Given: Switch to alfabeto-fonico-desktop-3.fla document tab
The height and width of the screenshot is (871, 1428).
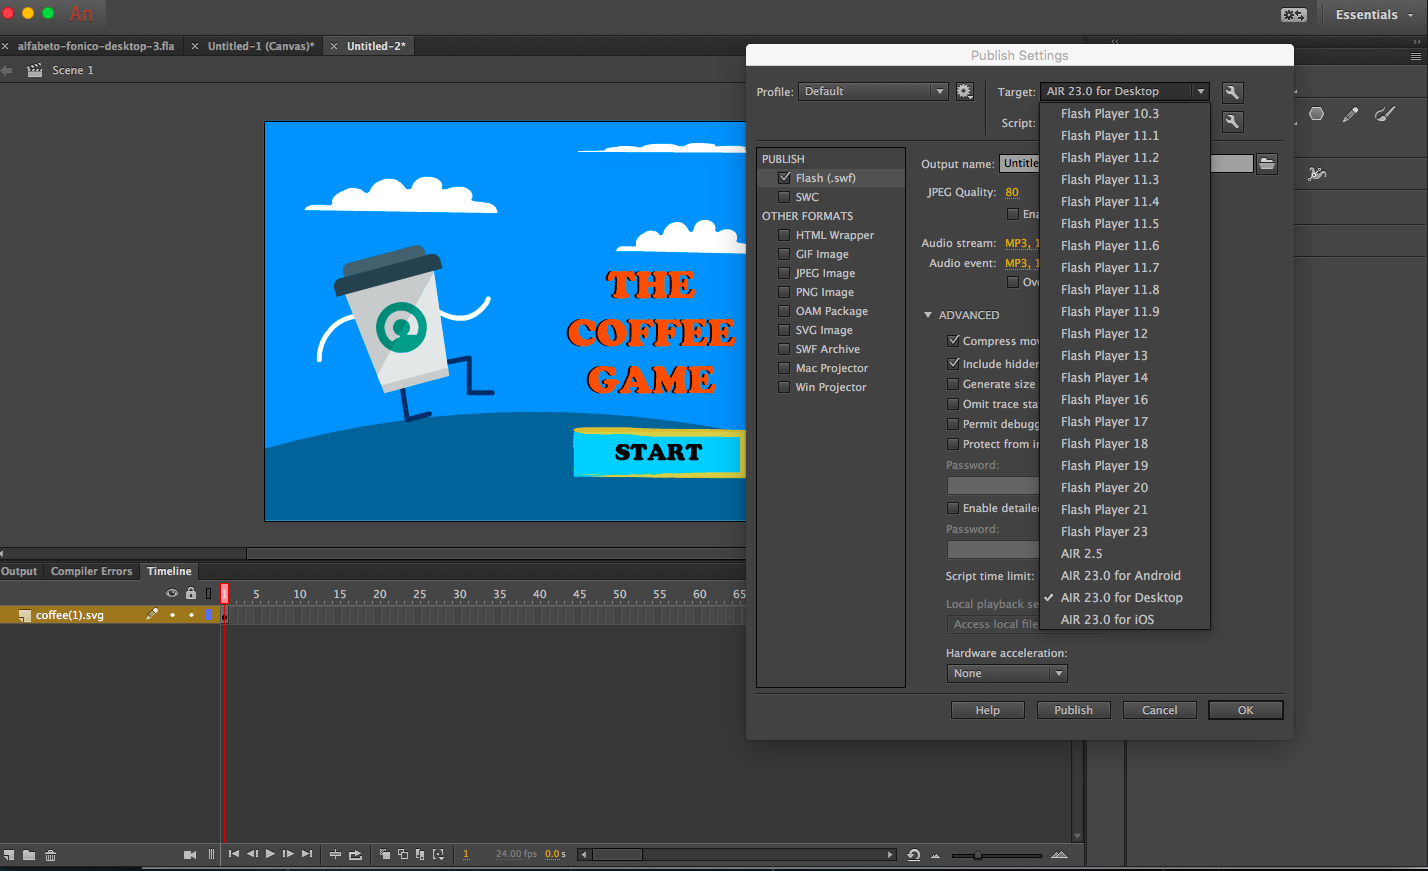Looking at the screenshot, I should point(95,46).
